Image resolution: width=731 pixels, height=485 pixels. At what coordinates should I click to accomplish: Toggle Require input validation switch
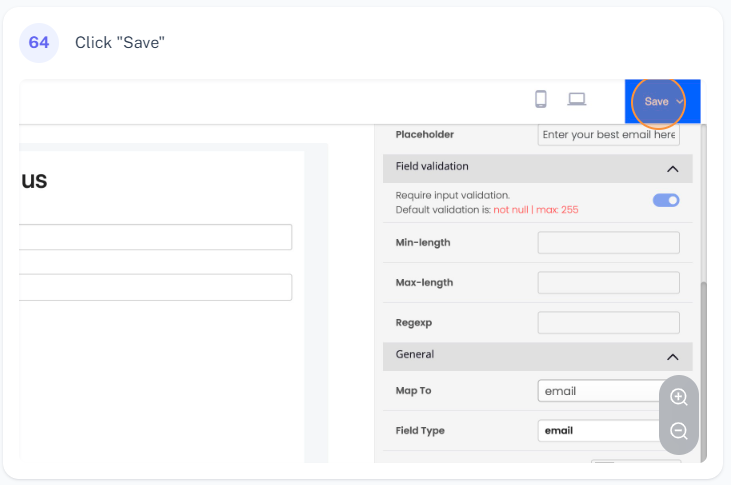666,200
